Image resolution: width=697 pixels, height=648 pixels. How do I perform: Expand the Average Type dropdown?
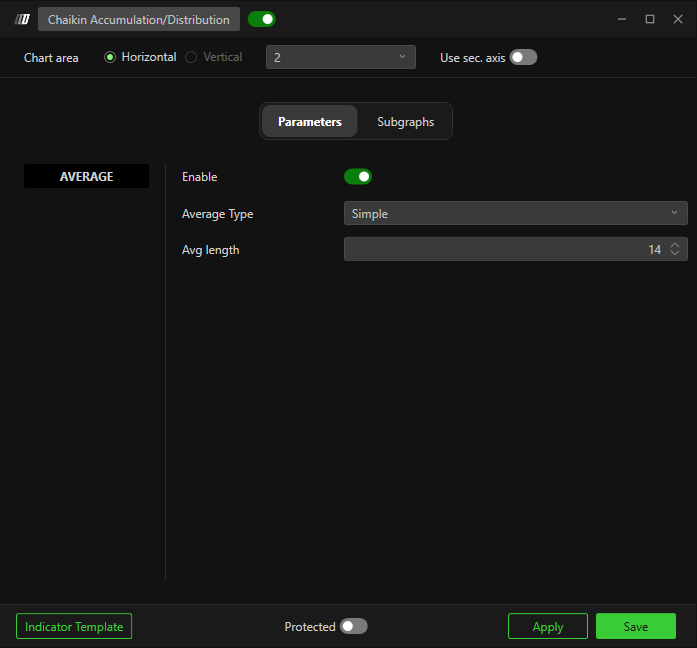(515, 213)
